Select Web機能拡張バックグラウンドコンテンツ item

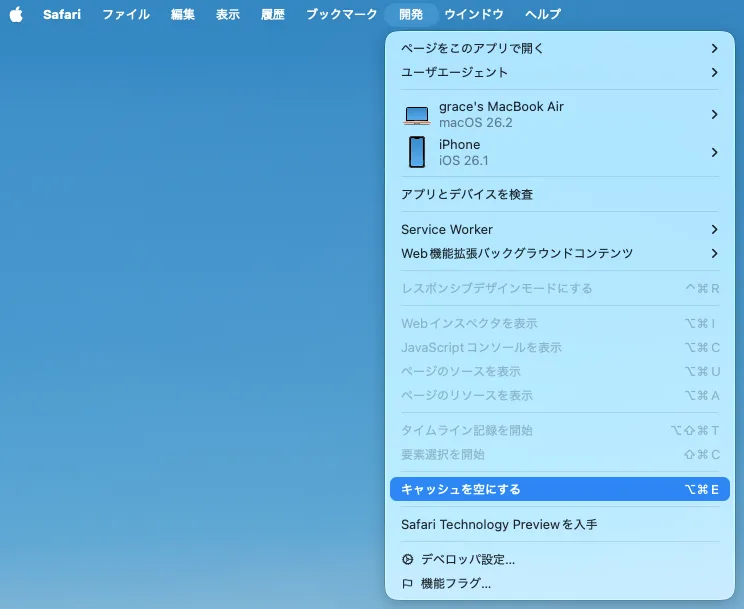pos(560,253)
